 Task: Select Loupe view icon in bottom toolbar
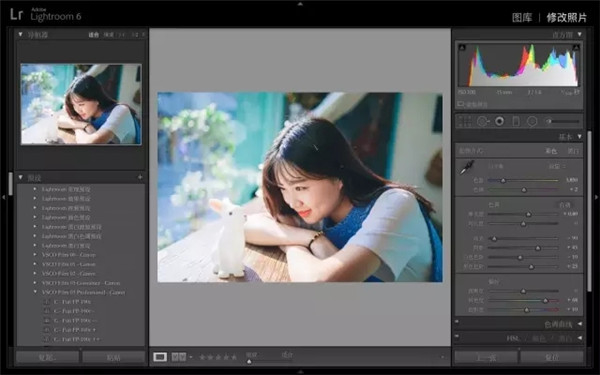coord(160,357)
